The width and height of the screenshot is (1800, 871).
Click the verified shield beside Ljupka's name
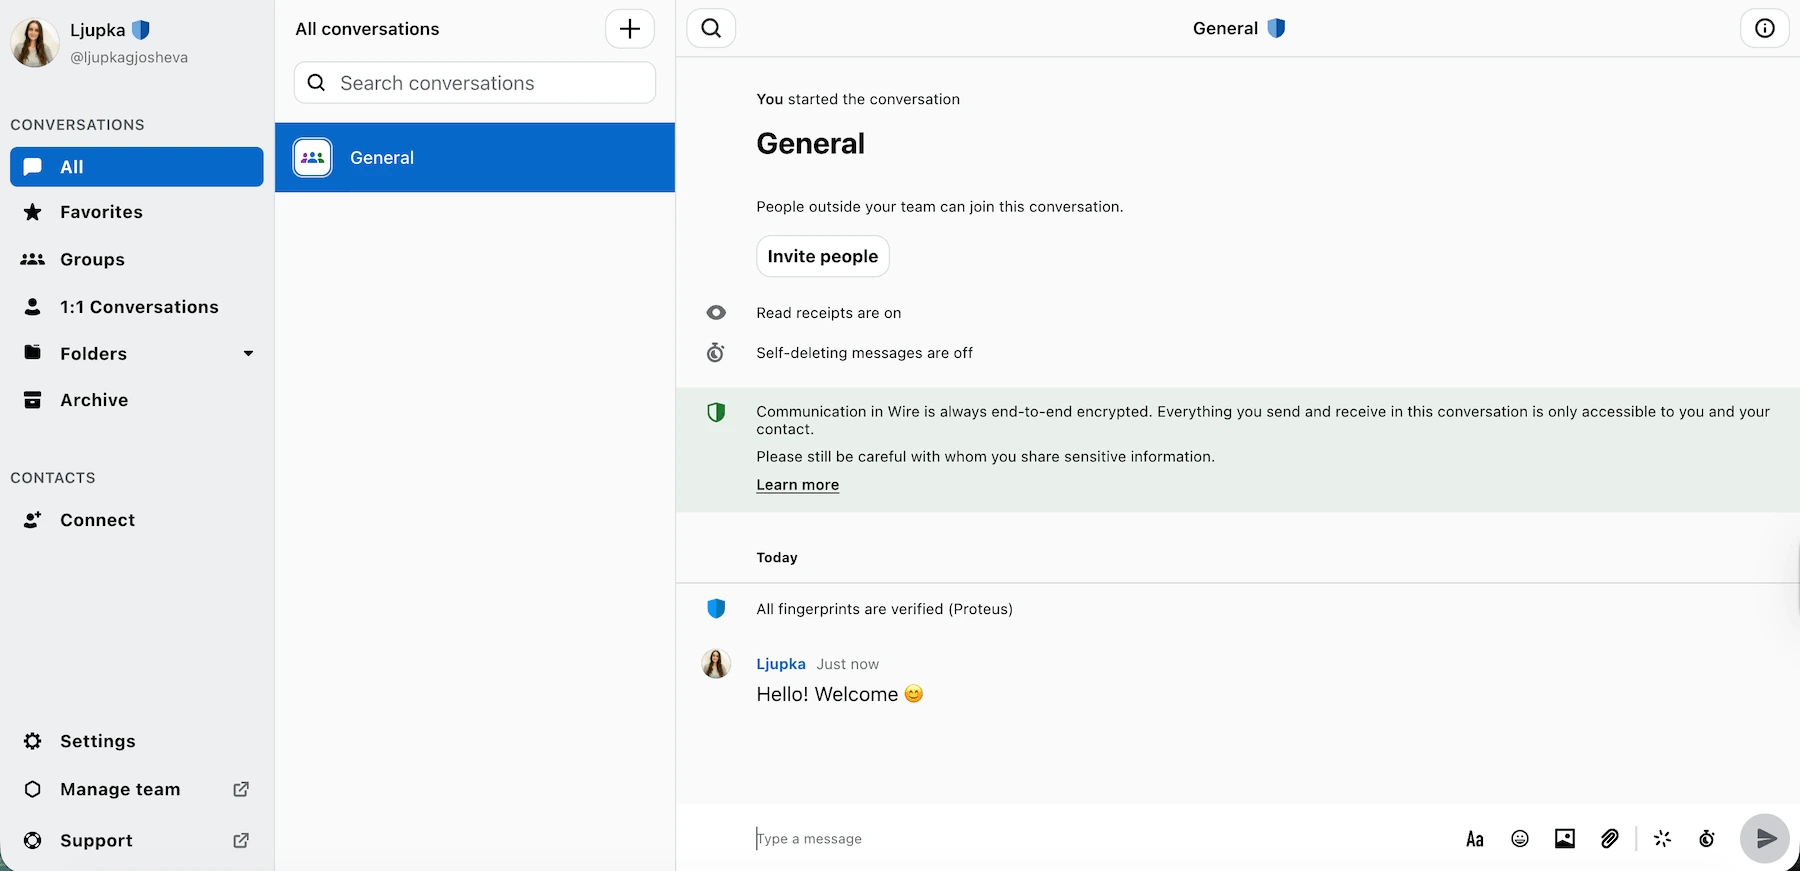[x=141, y=30]
